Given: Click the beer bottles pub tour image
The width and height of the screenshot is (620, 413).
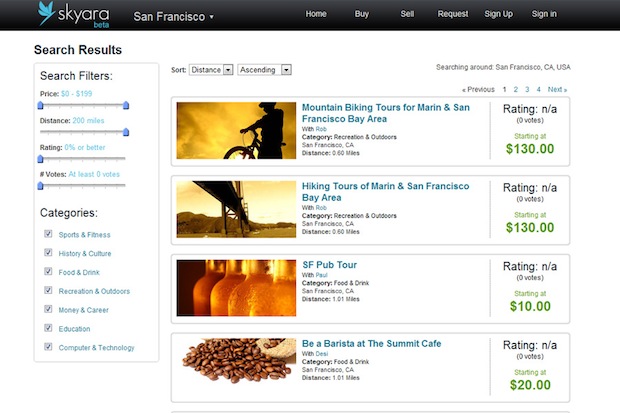Looking at the screenshot, I should tap(236, 288).
